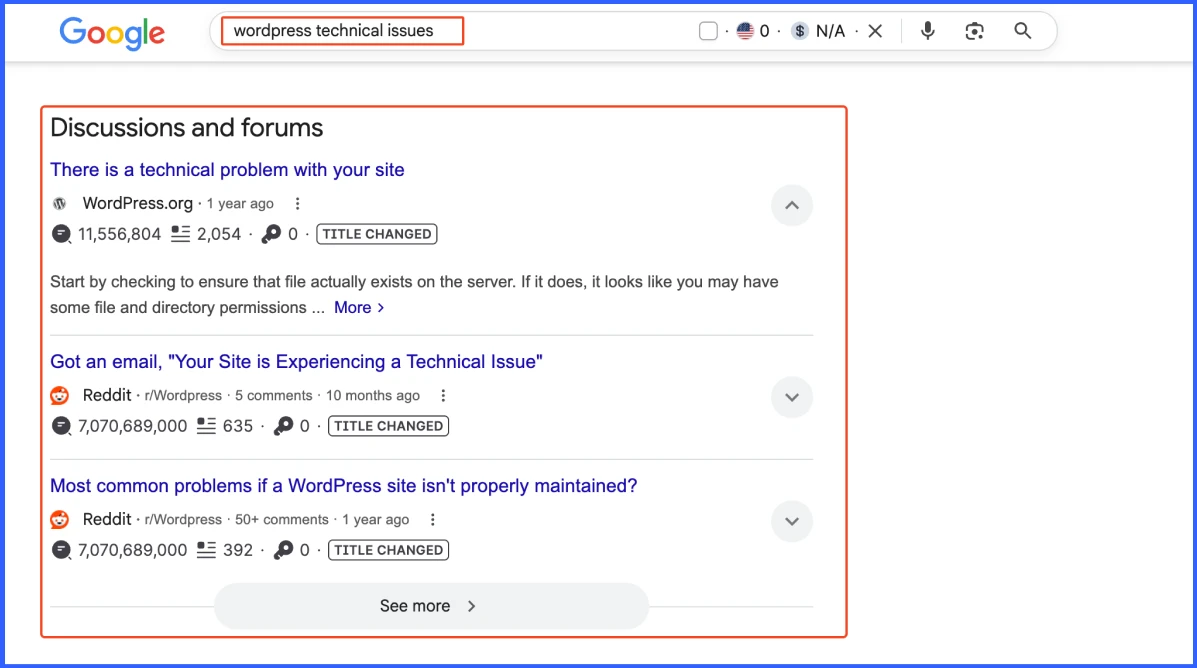Click Reddit icon for the '50+ comments' result
The width and height of the screenshot is (1197, 668).
[x=60, y=520]
